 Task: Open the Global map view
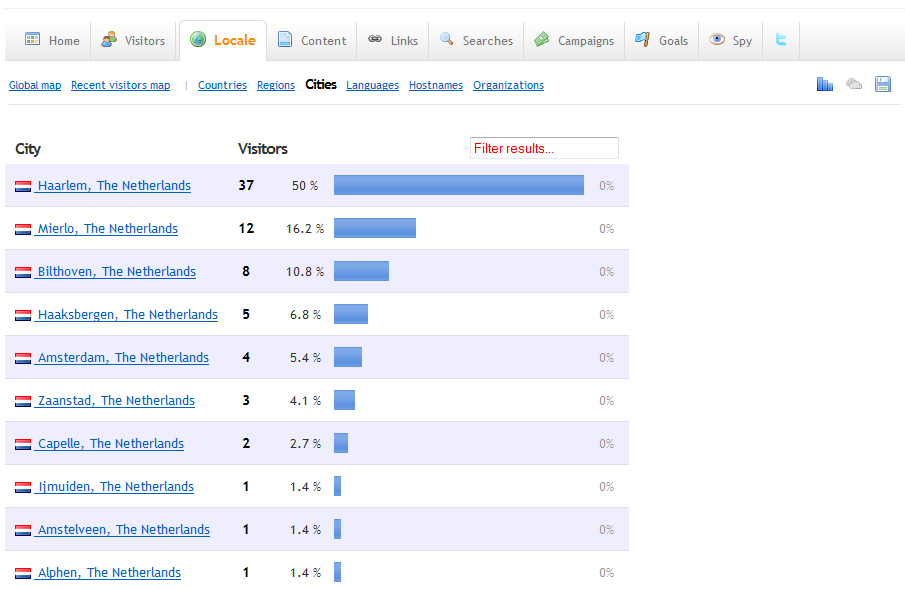(35, 86)
